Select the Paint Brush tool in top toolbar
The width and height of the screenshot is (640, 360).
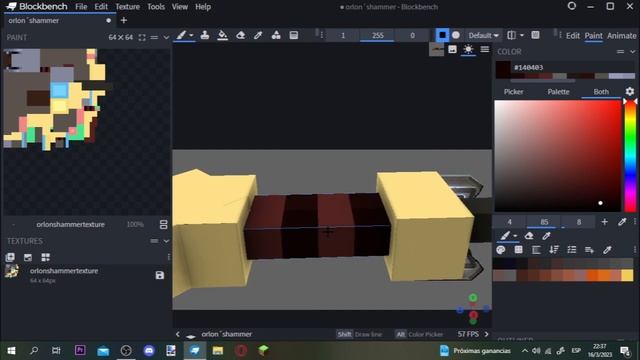[181, 36]
